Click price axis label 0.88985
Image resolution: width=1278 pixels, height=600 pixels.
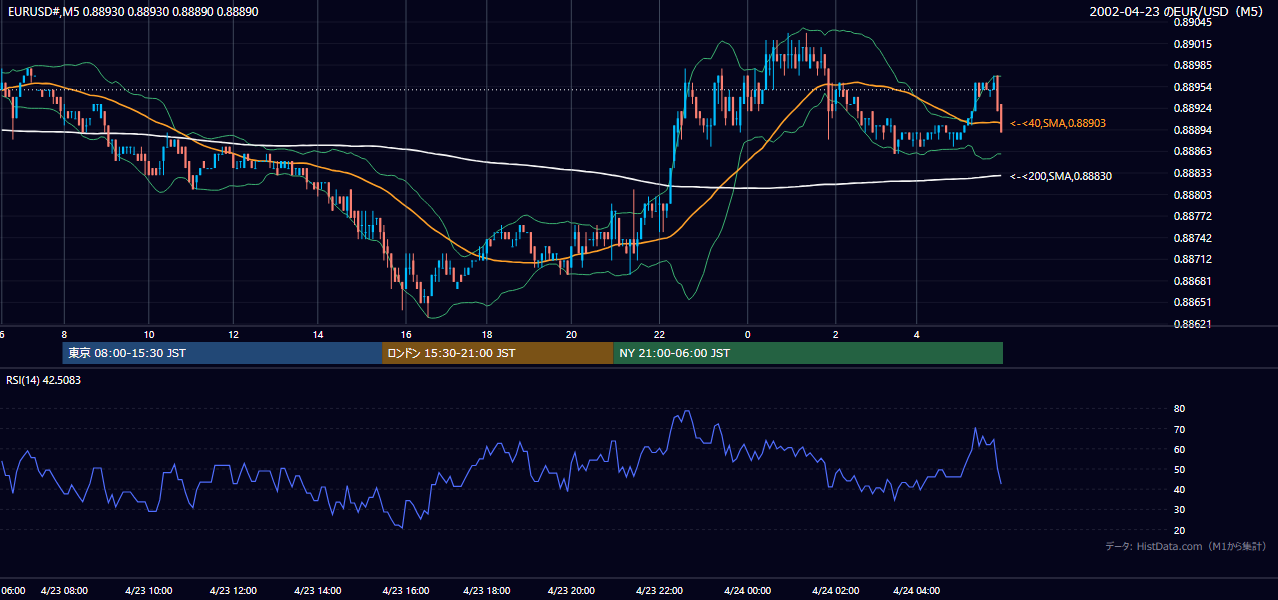click(x=1193, y=65)
